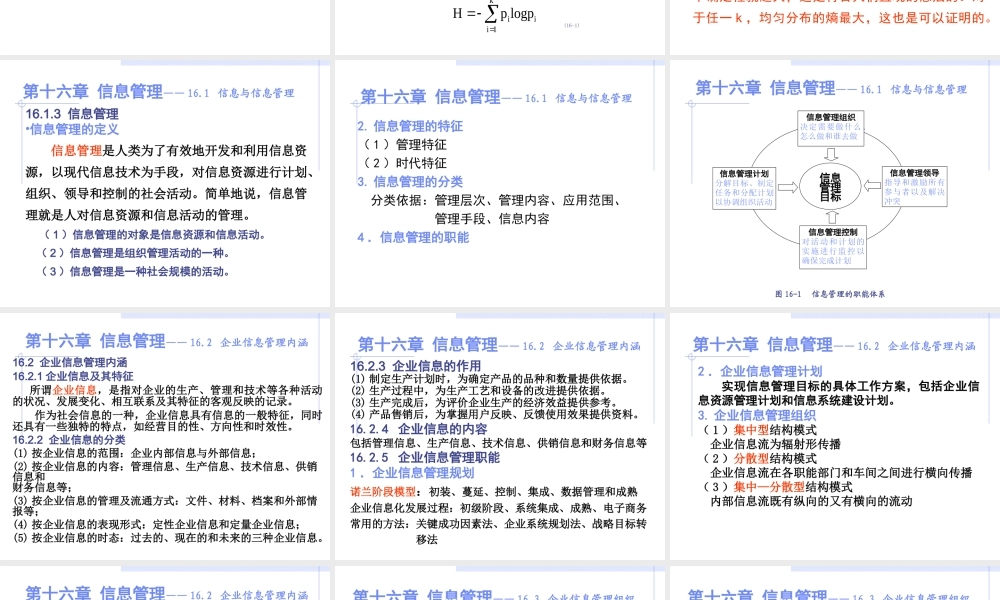The width and height of the screenshot is (1000, 600).
Task: Click the figure caption 图16-1 信息管理的职能体系
Action: pos(830,293)
